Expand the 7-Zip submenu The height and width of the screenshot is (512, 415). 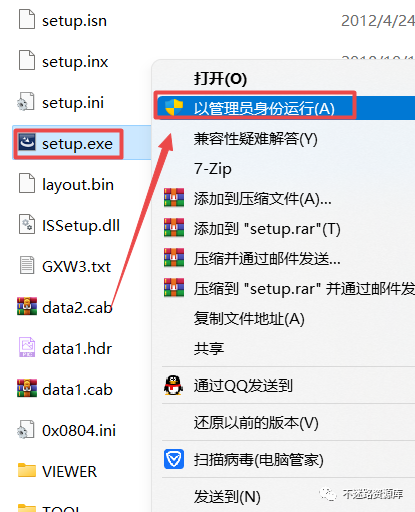point(213,169)
